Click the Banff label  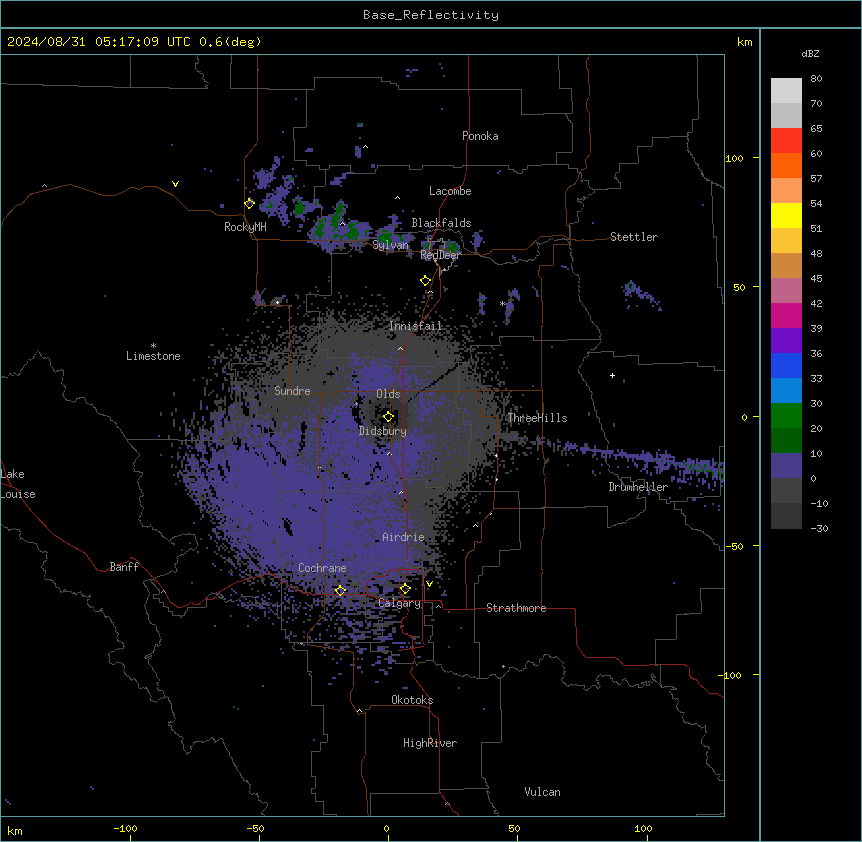124,567
